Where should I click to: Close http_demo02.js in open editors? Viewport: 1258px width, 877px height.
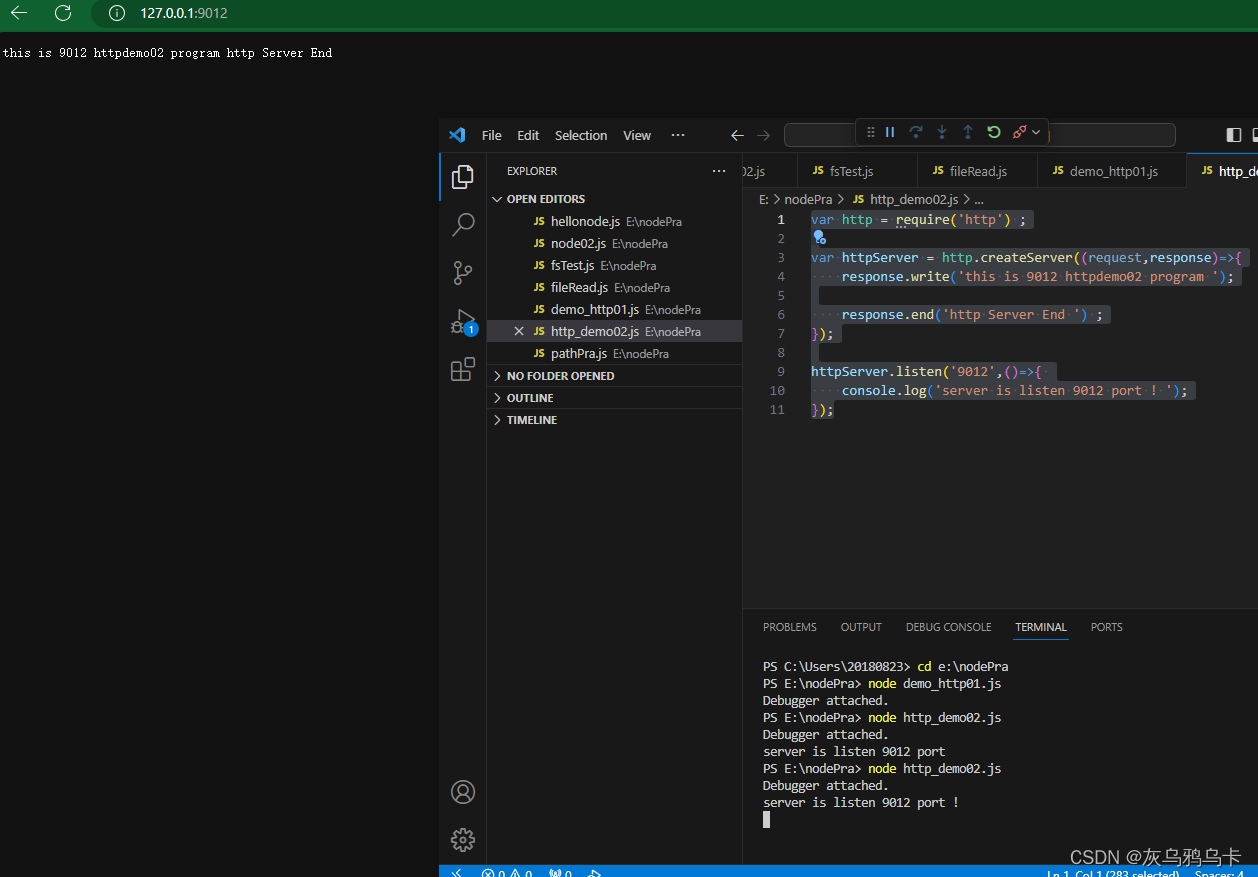click(518, 331)
